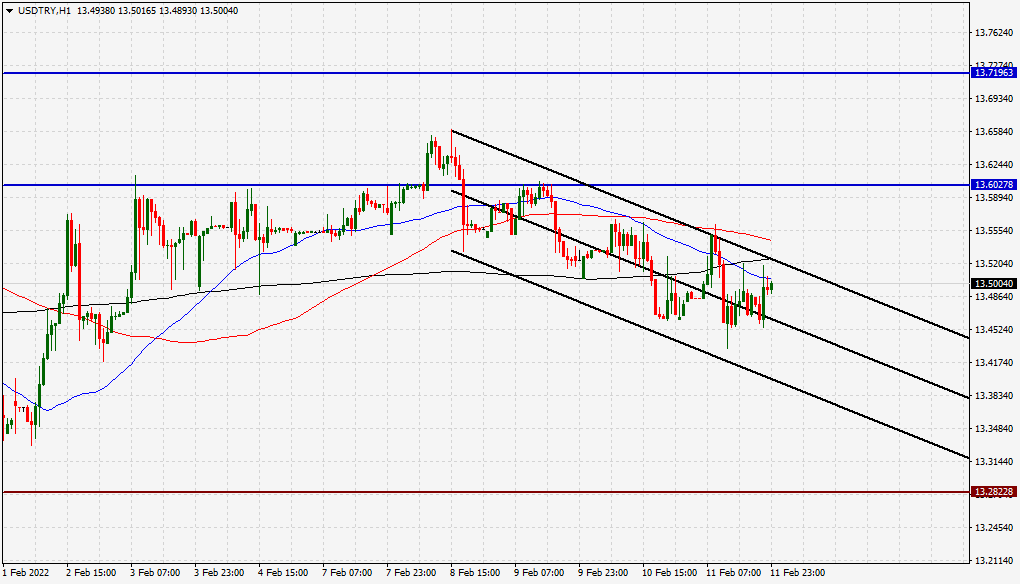The width and height of the screenshot is (1020, 584).
Task: Click the 4 Feb 15:00 time label
Action: tap(283, 572)
